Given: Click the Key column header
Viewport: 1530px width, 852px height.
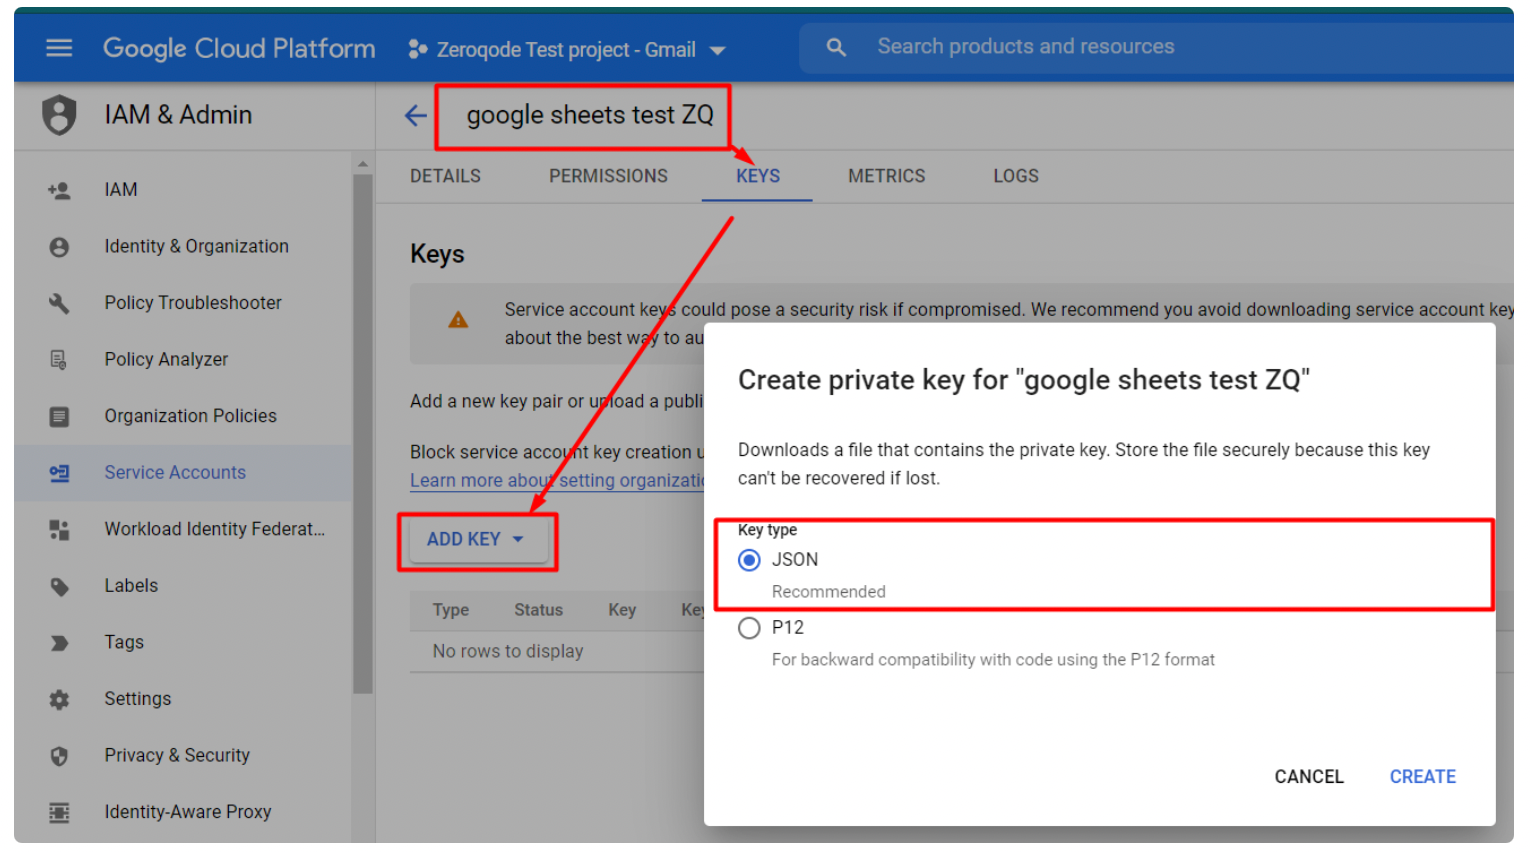Looking at the screenshot, I should tap(622, 610).
